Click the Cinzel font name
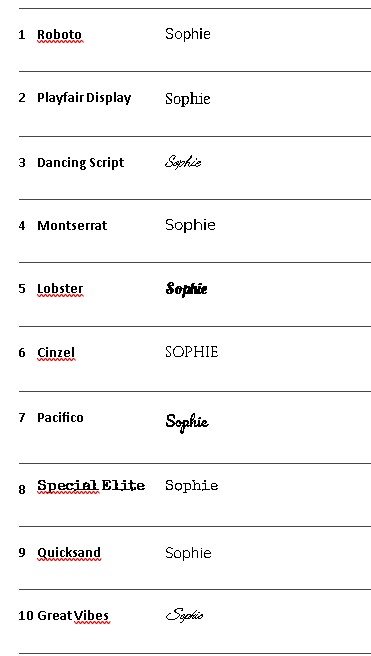 tap(56, 353)
